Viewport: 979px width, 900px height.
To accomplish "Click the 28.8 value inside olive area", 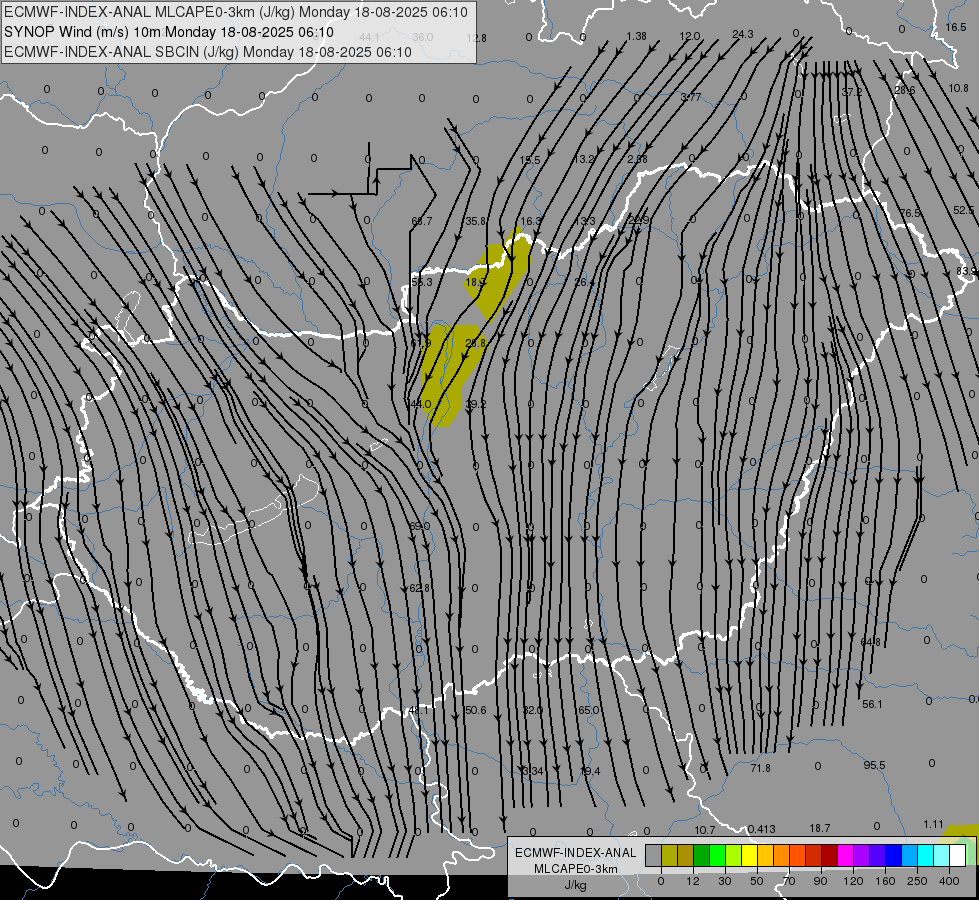I will [476, 343].
